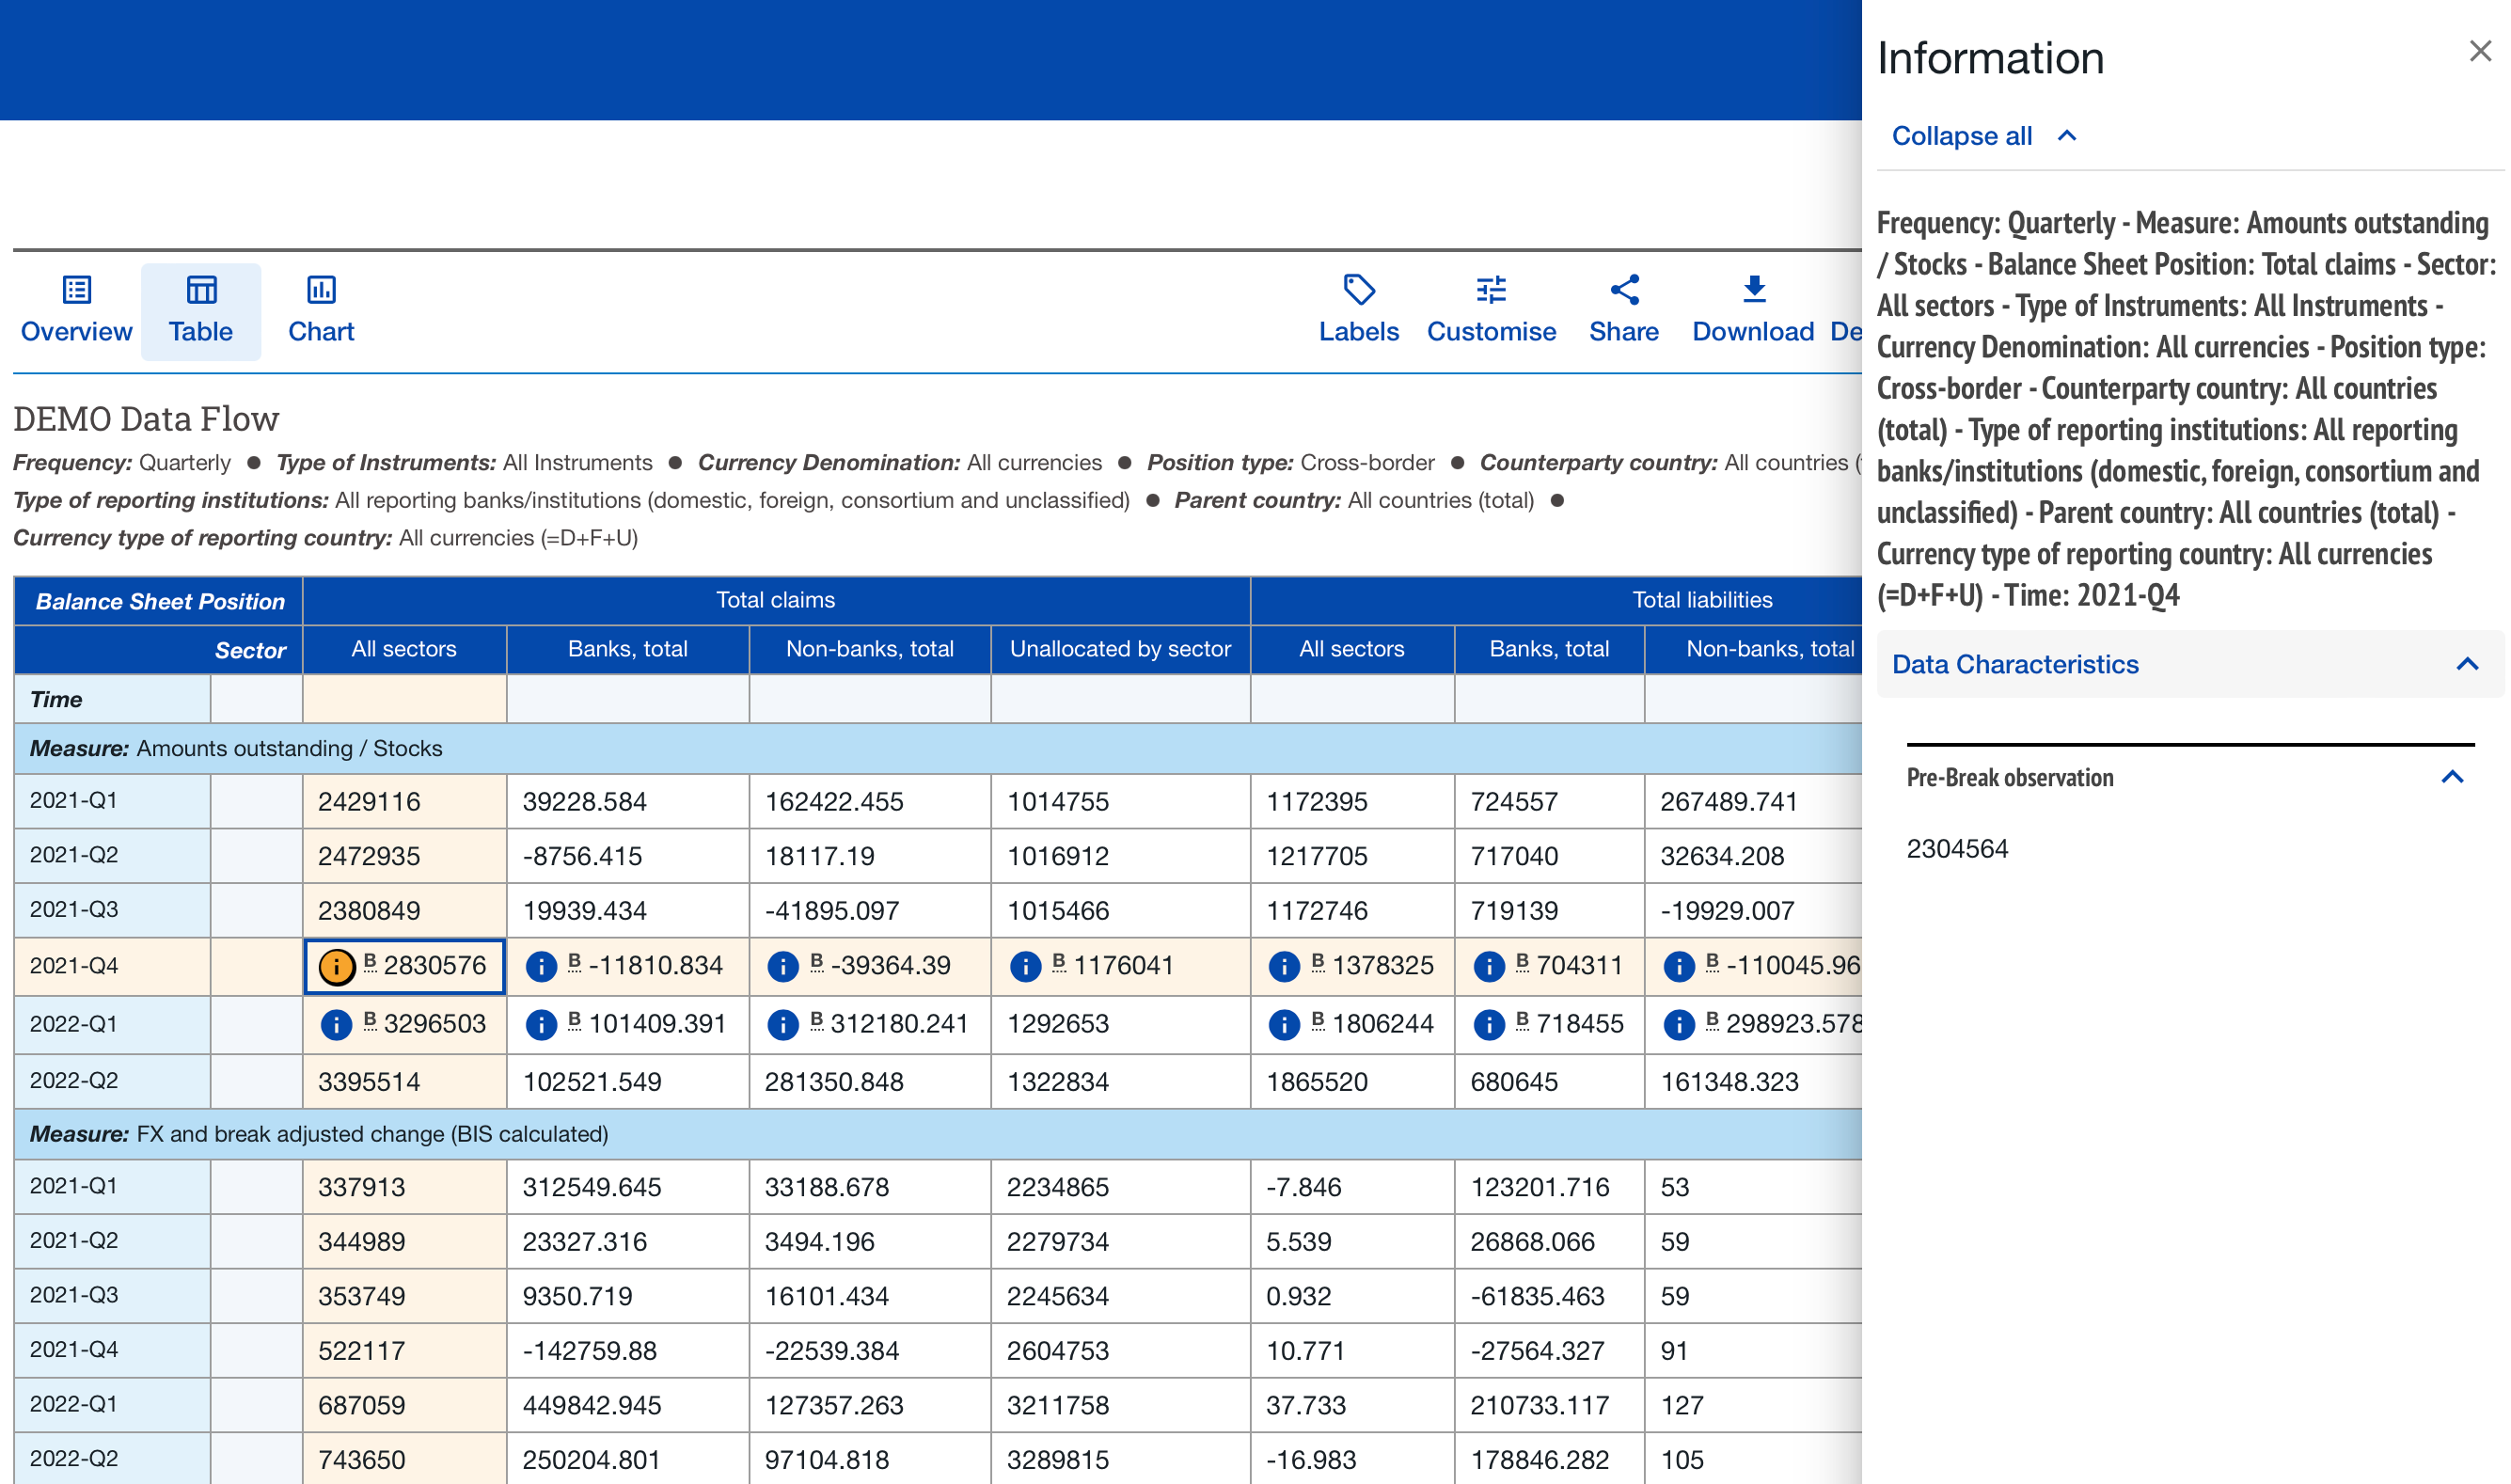Click info icon beside 312180.241

point(783,1024)
